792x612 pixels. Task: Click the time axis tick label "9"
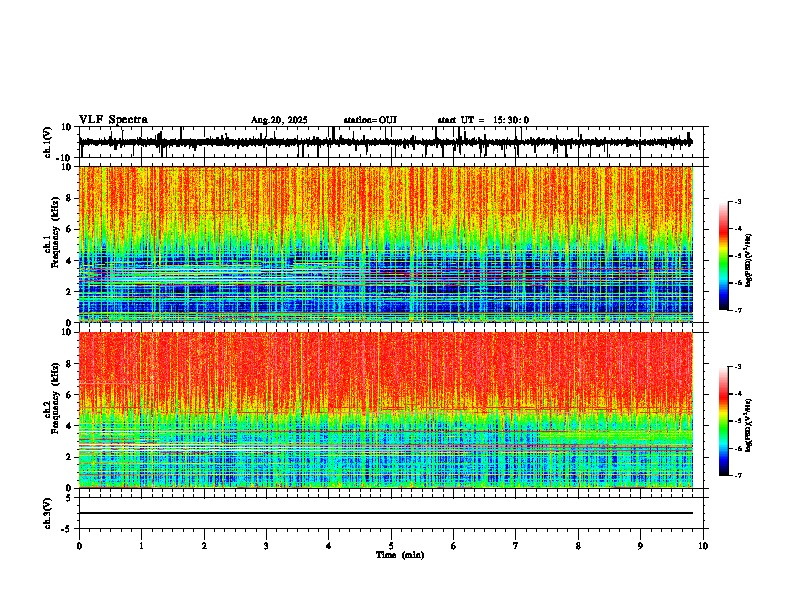point(640,546)
